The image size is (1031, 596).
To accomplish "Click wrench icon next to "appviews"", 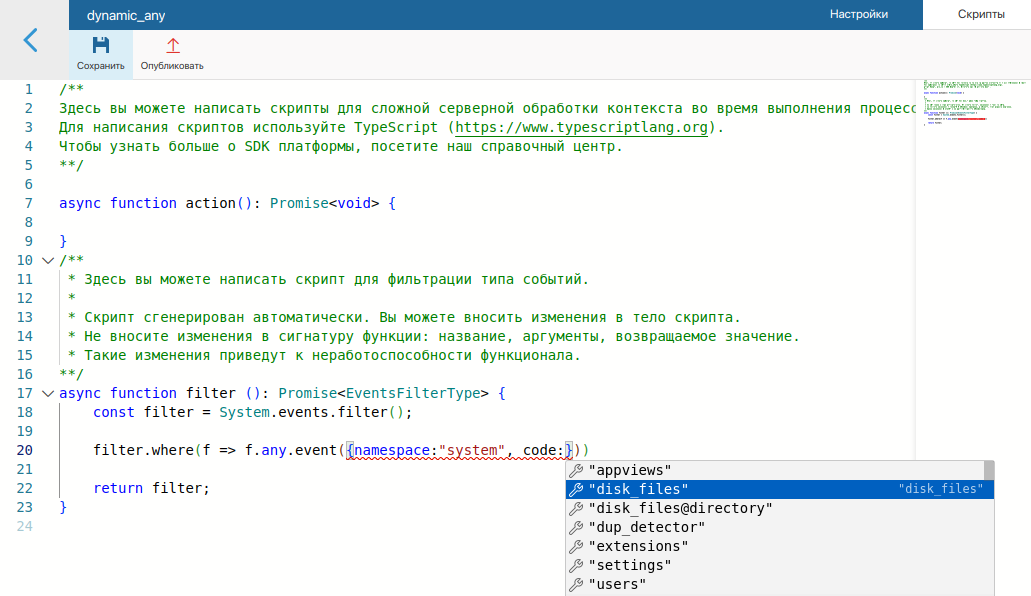I will coord(575,470).
